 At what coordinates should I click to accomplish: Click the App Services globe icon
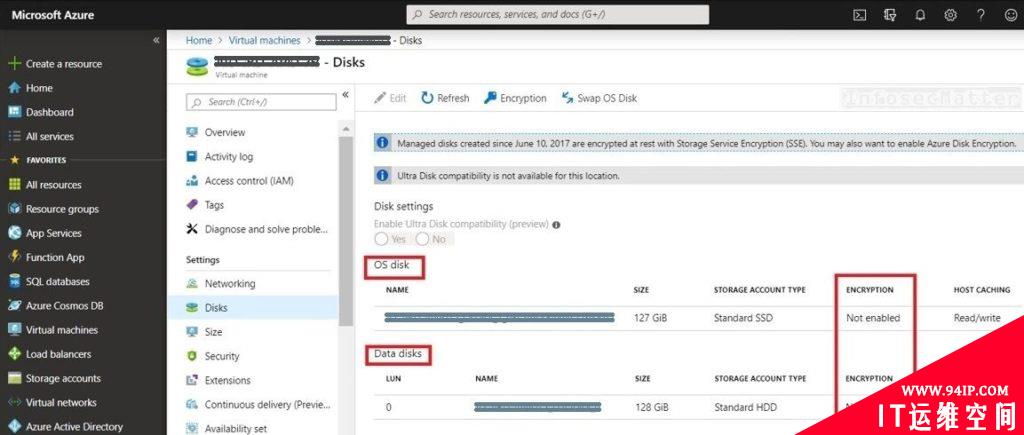tap(14, 233)
